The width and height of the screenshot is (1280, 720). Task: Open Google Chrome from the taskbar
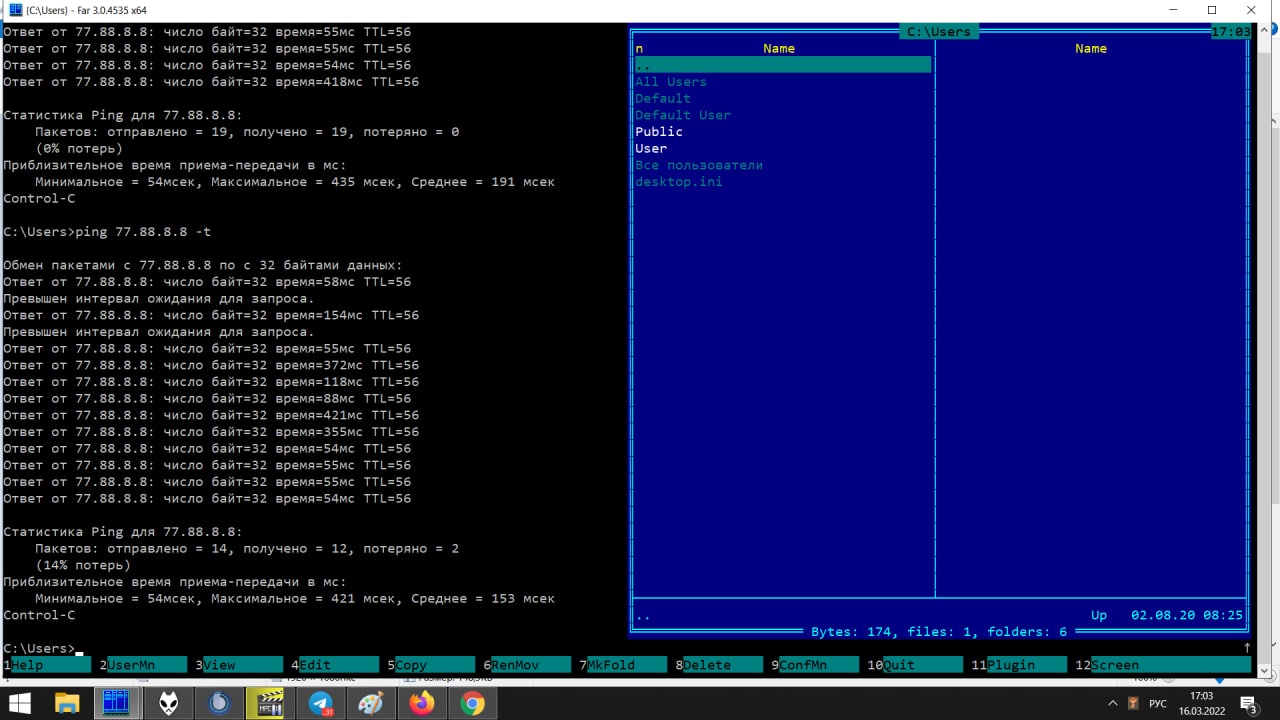point(472,704)
